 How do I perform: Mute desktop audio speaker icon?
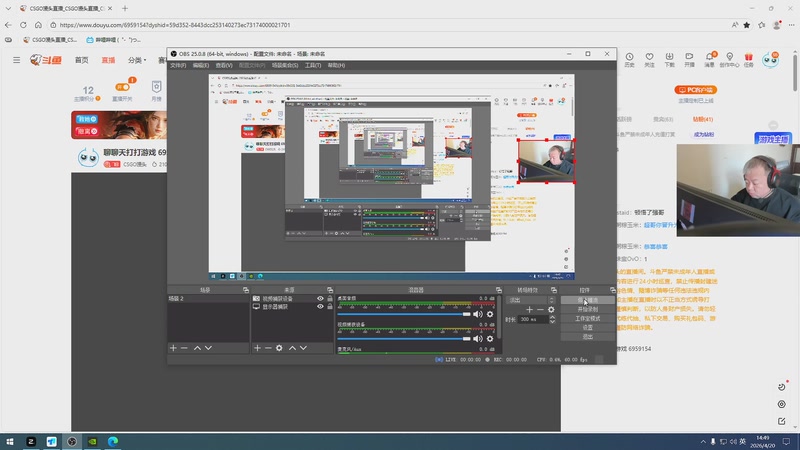pyautogui.click(x=478, y=314)
